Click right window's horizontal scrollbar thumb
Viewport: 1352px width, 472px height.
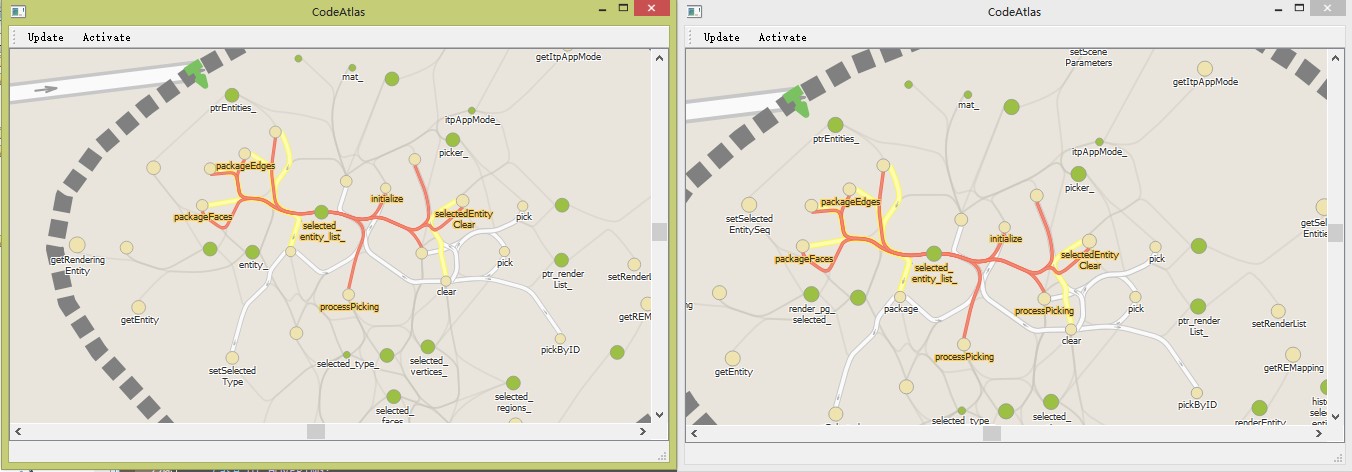[x=992, y=434]
